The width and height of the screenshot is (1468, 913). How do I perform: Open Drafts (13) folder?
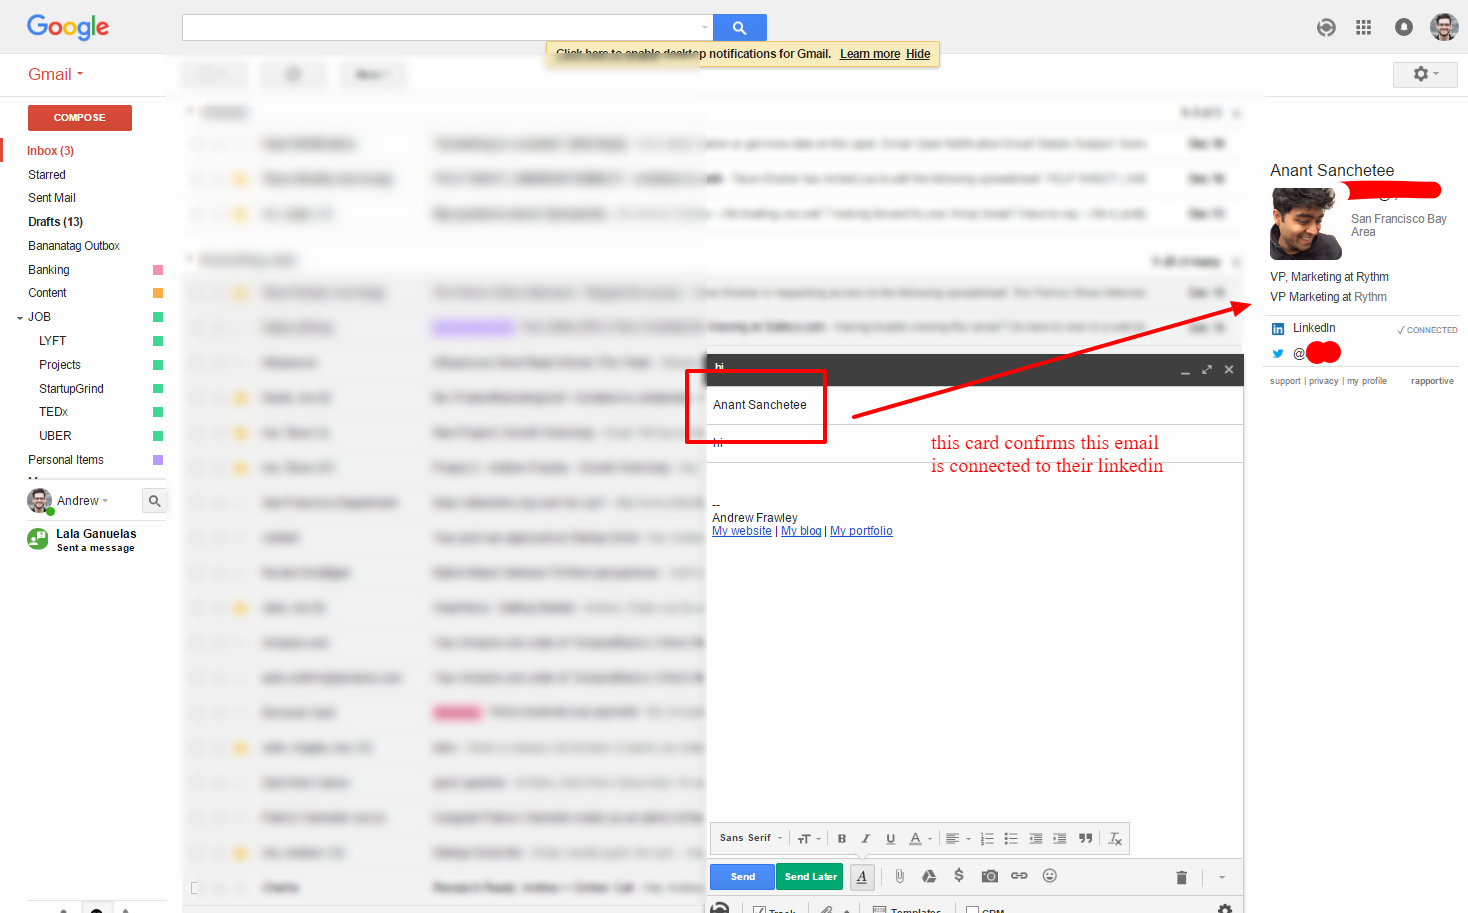tap(55, 222)
